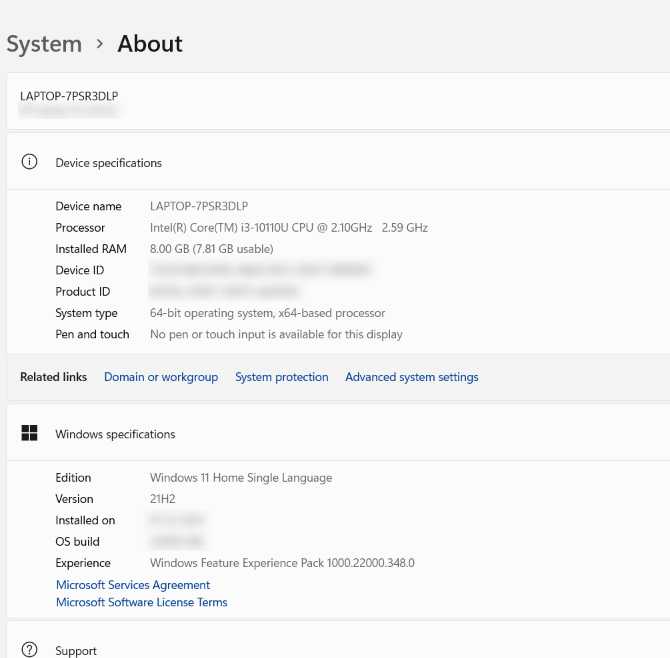Click the Related links label
Screen dimensions: 670x658
53,377
